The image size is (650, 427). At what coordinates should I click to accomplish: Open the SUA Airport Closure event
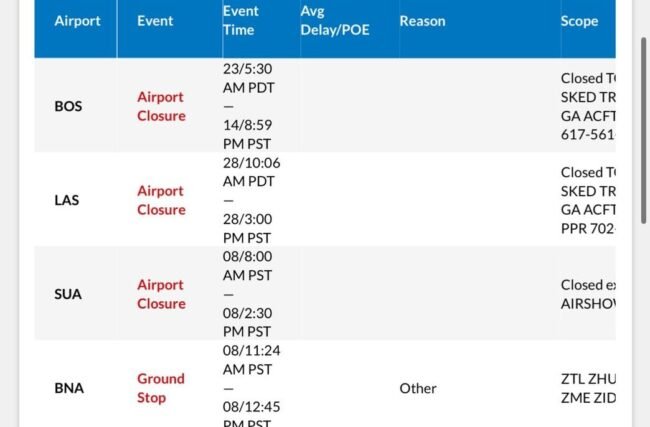(161, 294)
